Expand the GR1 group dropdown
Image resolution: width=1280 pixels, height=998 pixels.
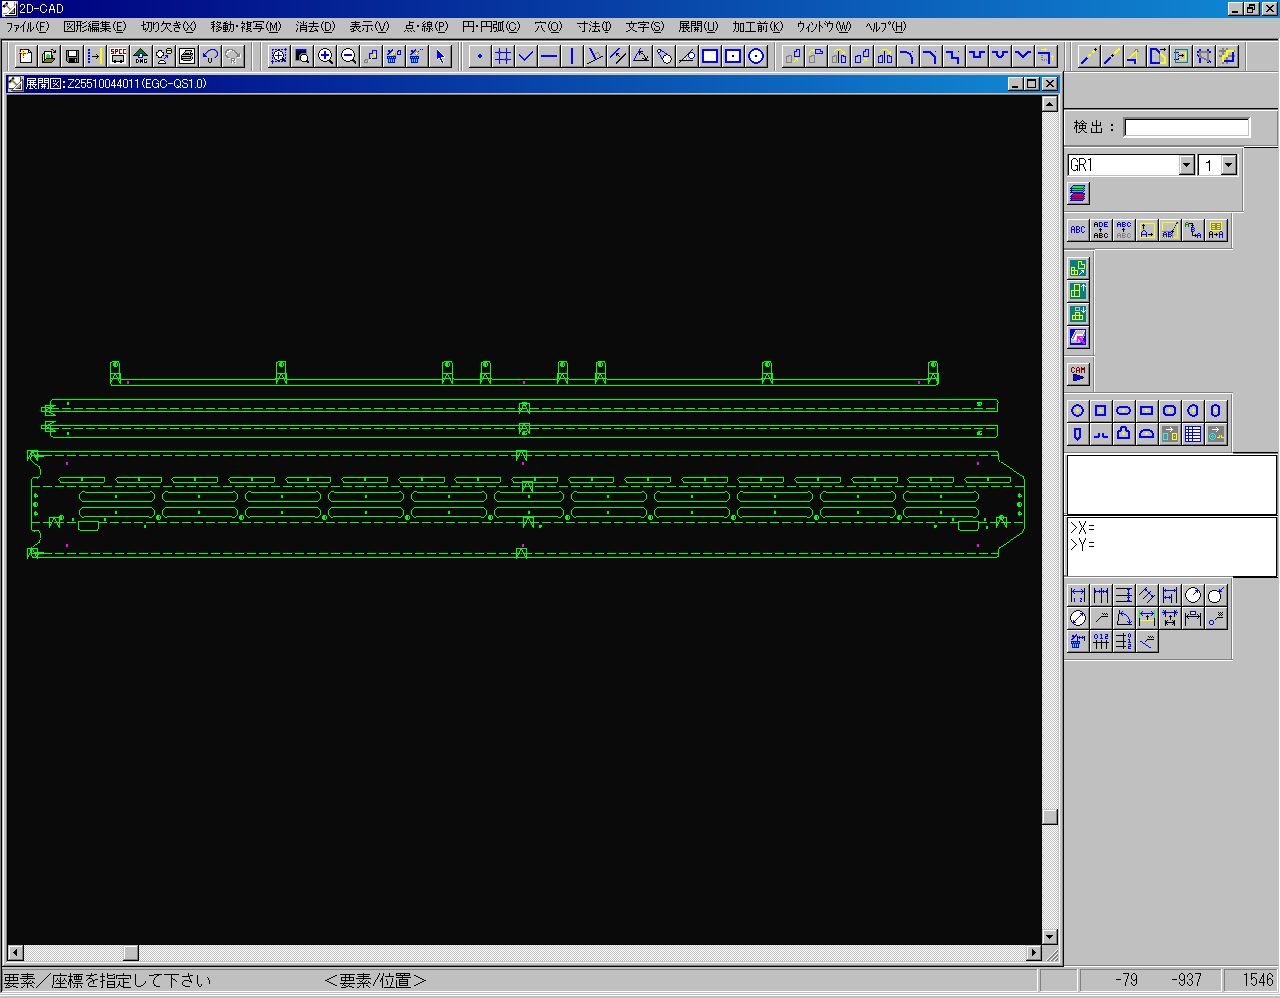point(1187,165)
